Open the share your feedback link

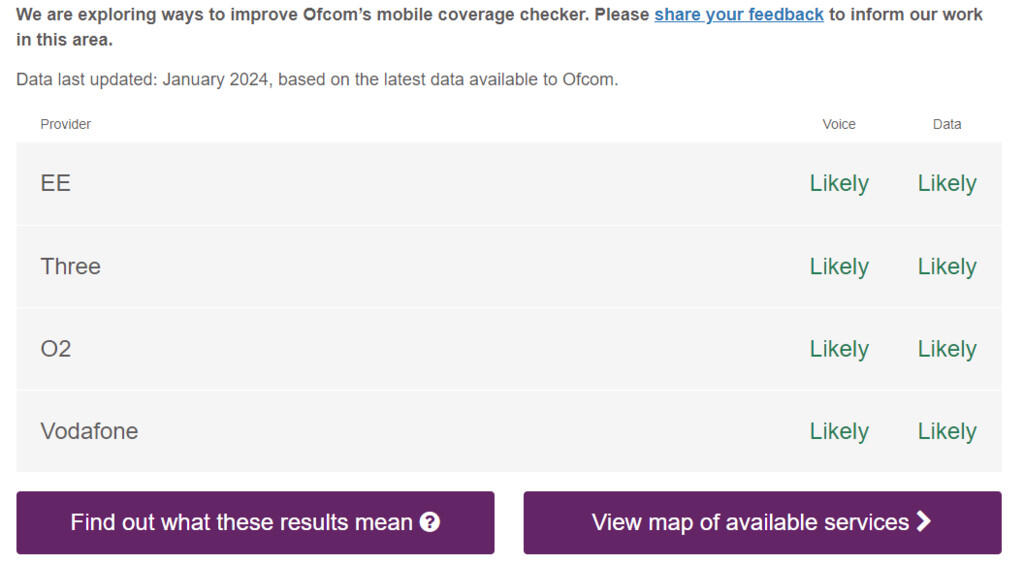[739, 15]
